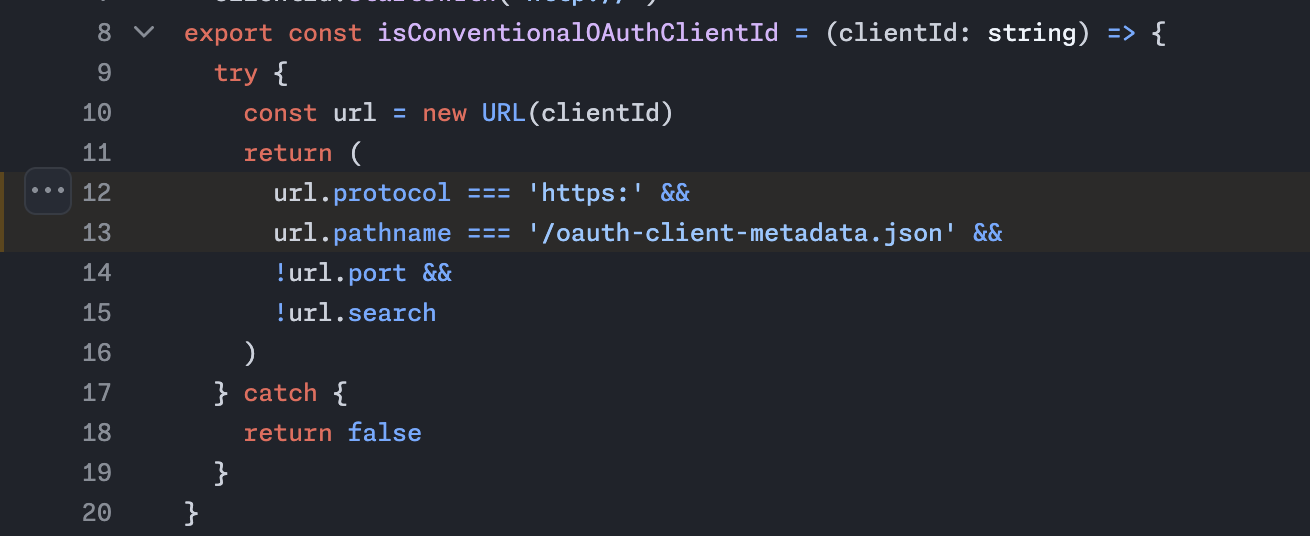
Task: Select line number 17
Action: click(x=97, y=392)
